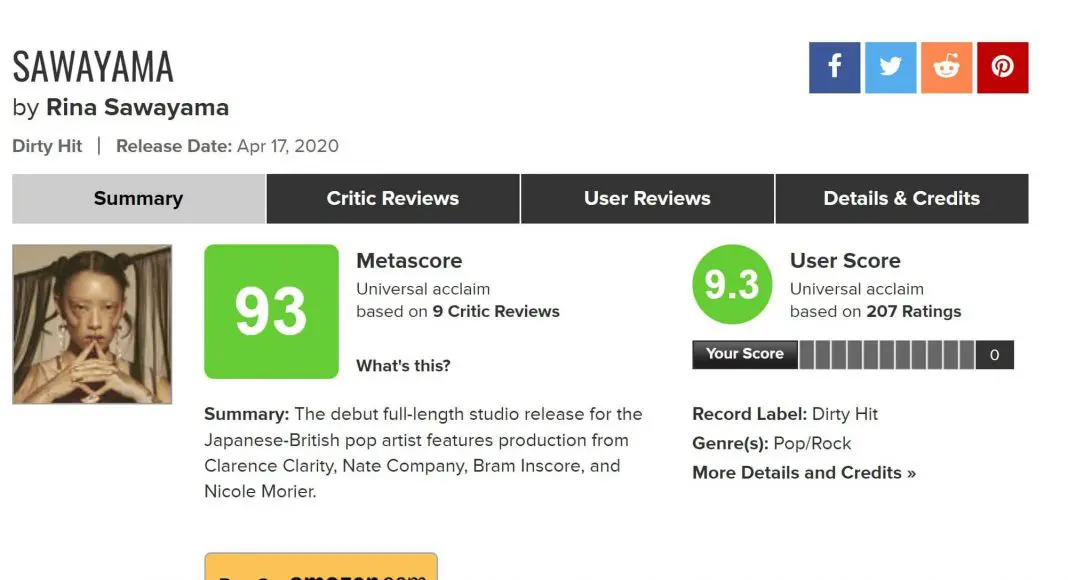The image size is (1068, 580).
Task: Share the album on Reddit
Action: (946, 68)
